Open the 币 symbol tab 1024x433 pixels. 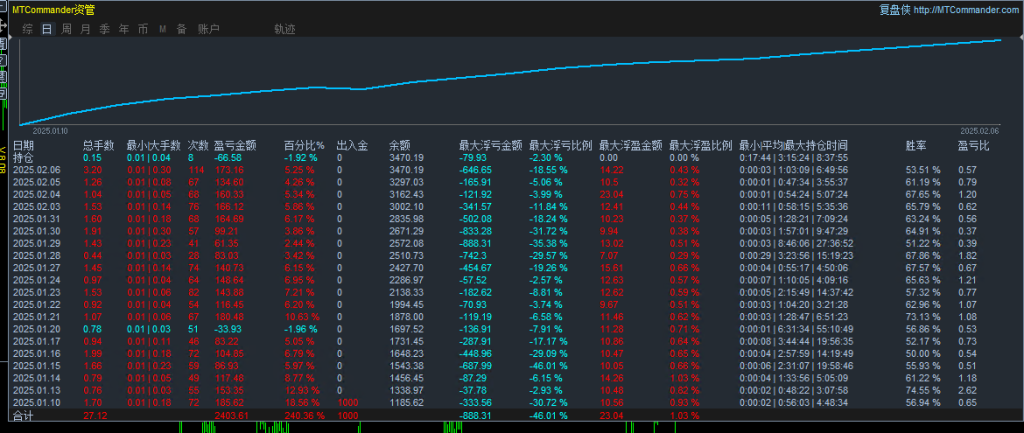point(143,29)
